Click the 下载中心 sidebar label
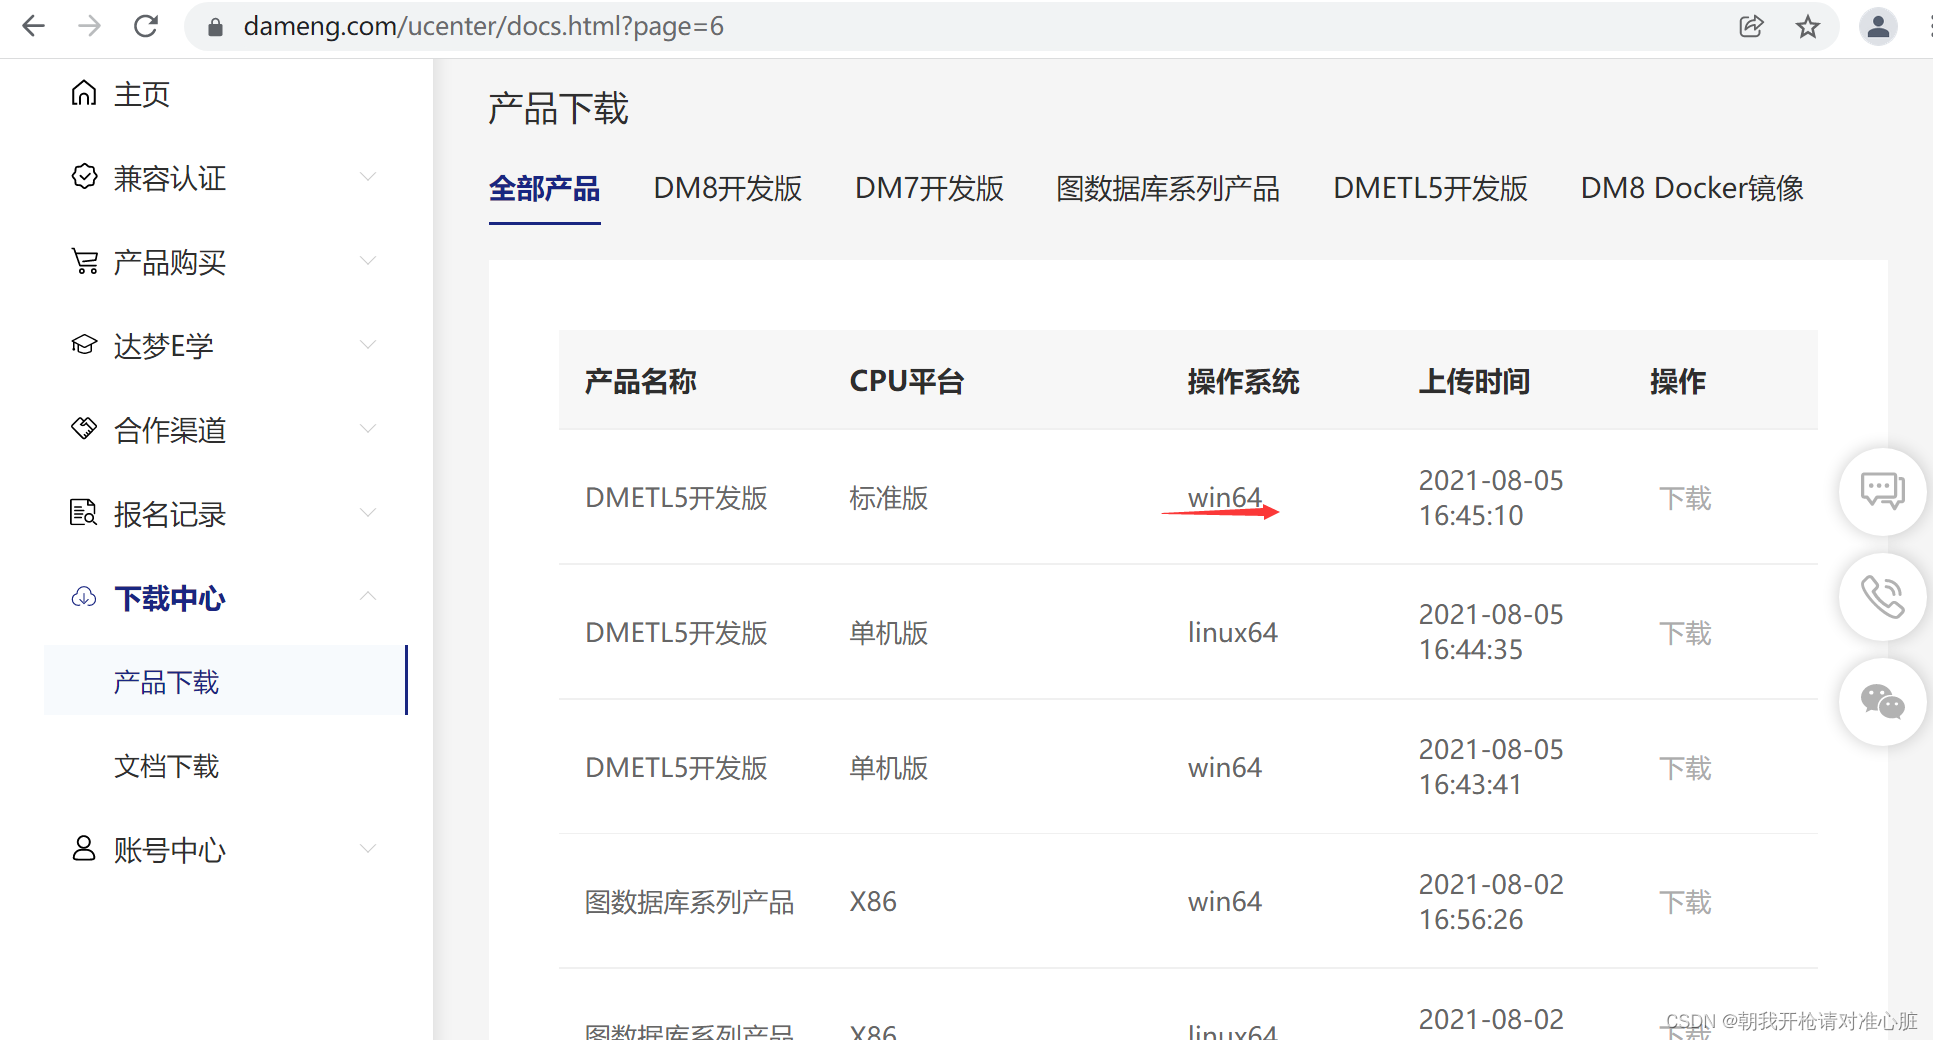Viewport: 1933px width, 1040px height. pos(169,598)
